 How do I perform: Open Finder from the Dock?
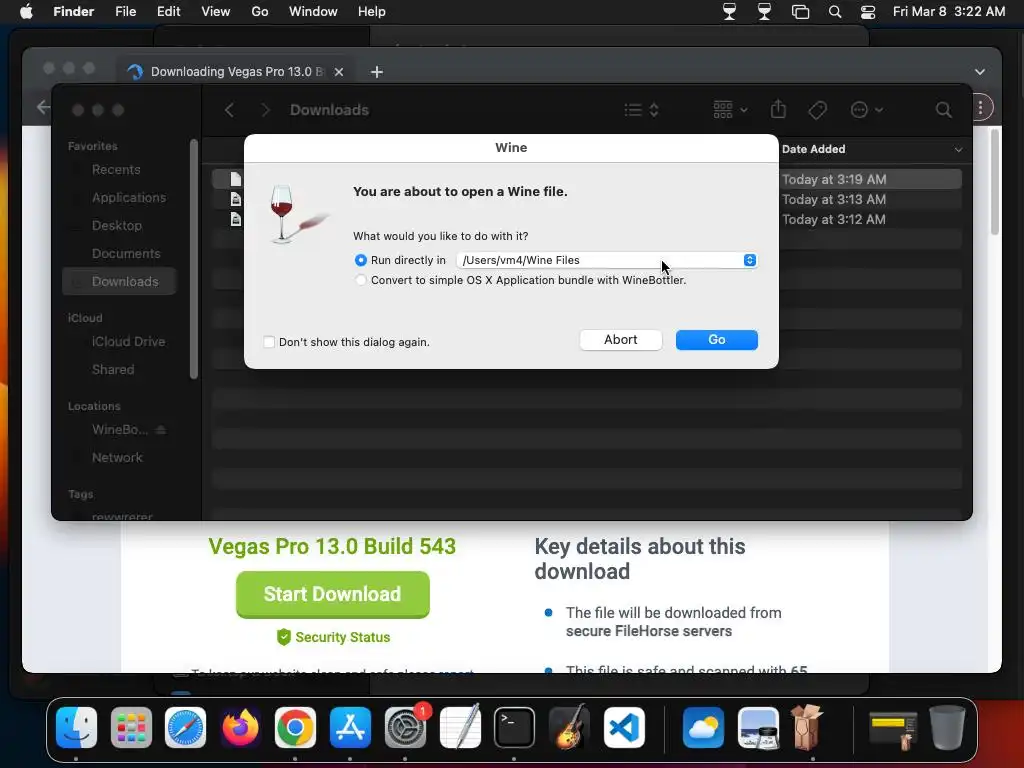tap(76, 728)
